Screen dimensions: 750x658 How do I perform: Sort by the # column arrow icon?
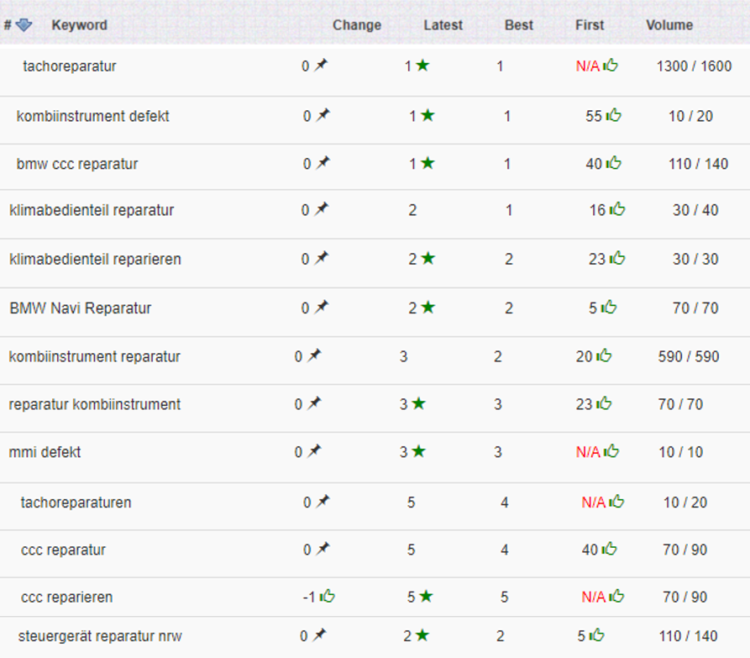coord(24,25)
